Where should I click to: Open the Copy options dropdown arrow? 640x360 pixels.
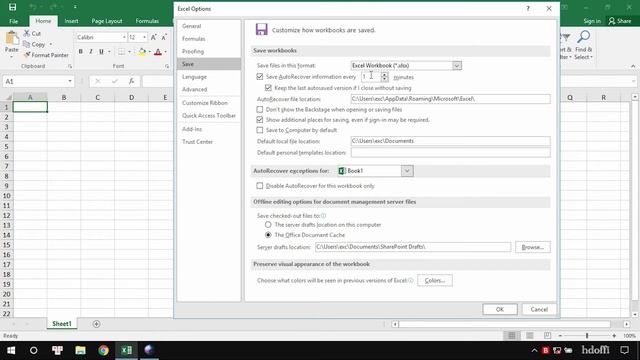(51, 44)
